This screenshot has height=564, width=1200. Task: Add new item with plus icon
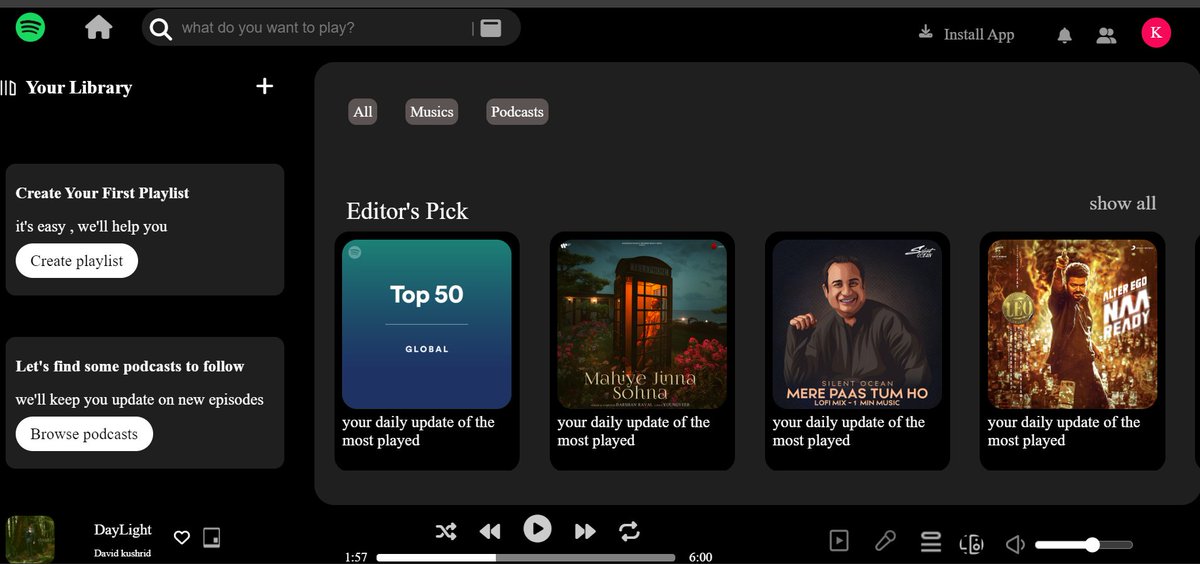point(264,86)
